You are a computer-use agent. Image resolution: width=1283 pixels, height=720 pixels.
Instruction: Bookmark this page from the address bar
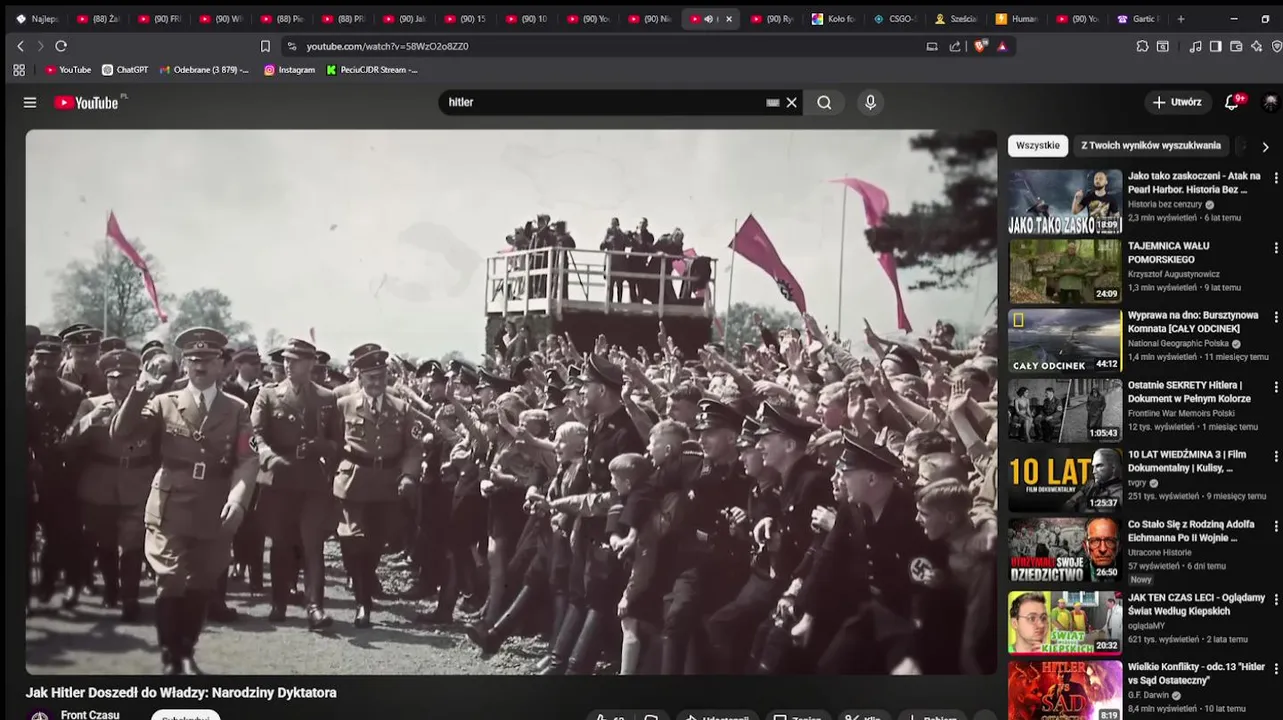tap(265, 46)
